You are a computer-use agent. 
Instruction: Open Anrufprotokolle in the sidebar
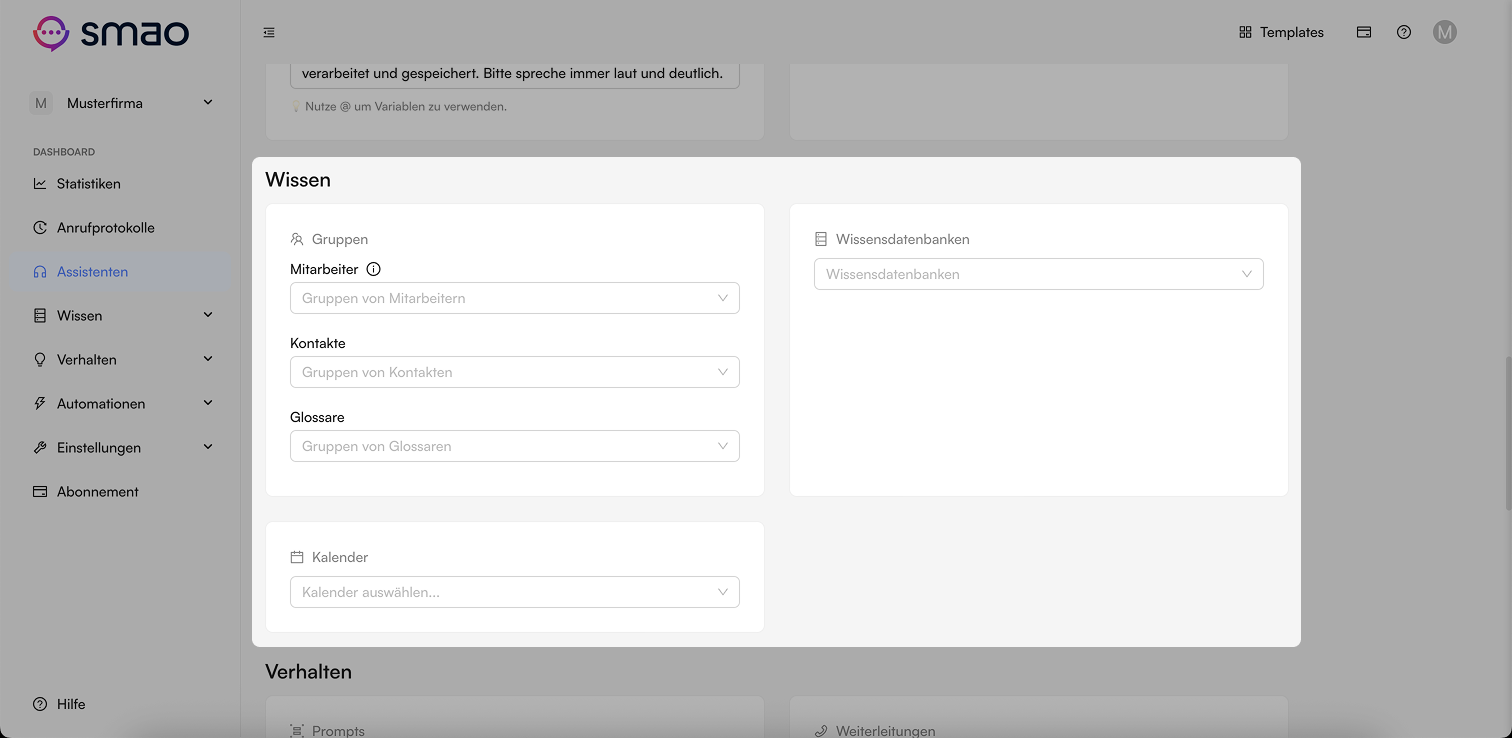coord(120,228)
